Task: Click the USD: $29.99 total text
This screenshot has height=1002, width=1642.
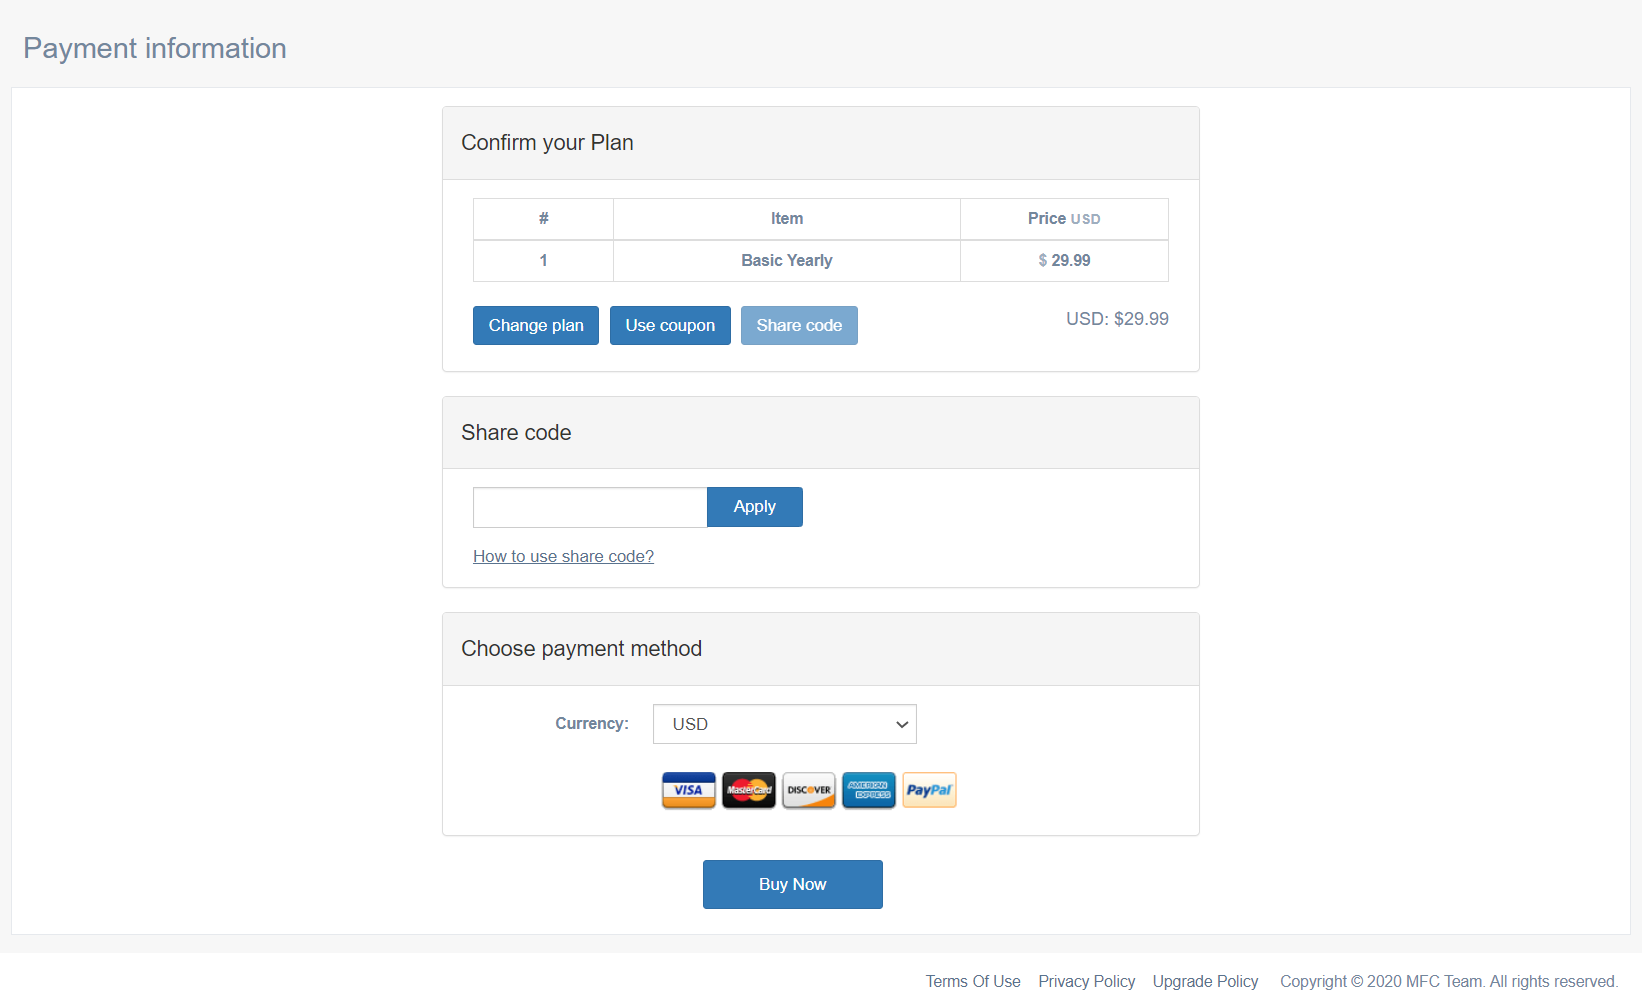Action: [1117, 319]
